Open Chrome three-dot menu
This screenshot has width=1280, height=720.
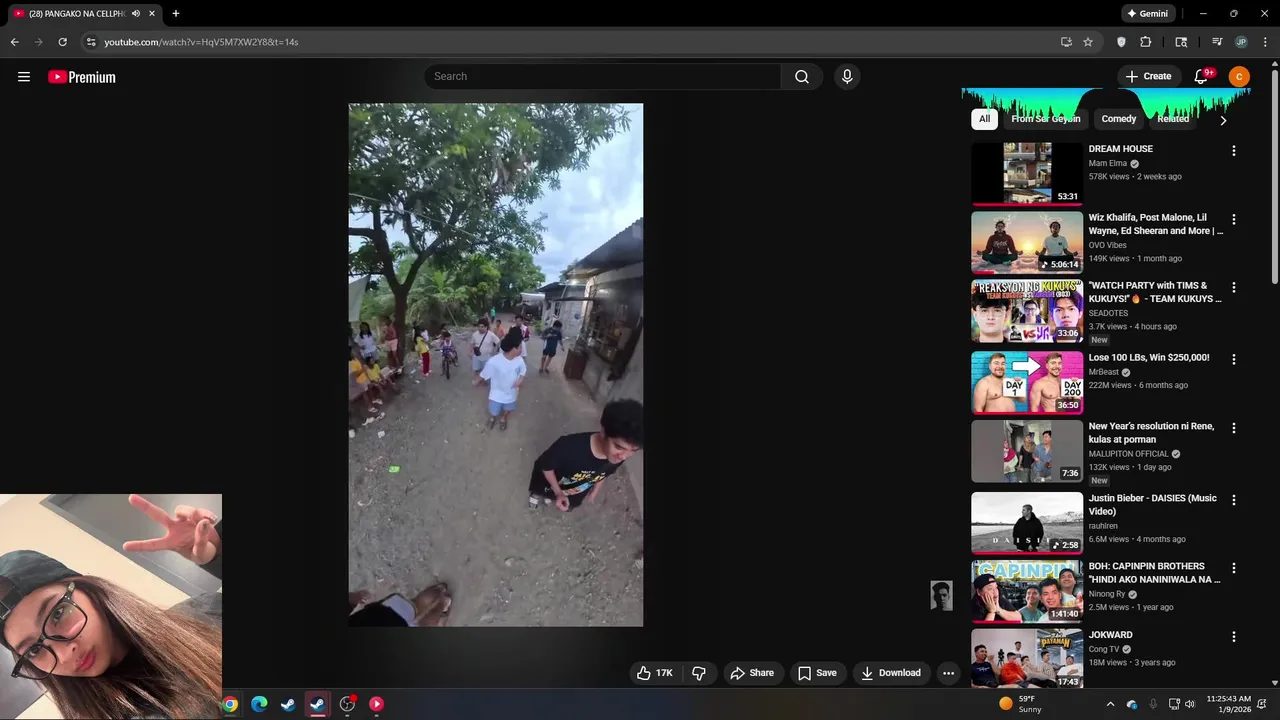tap(1265, 42)
